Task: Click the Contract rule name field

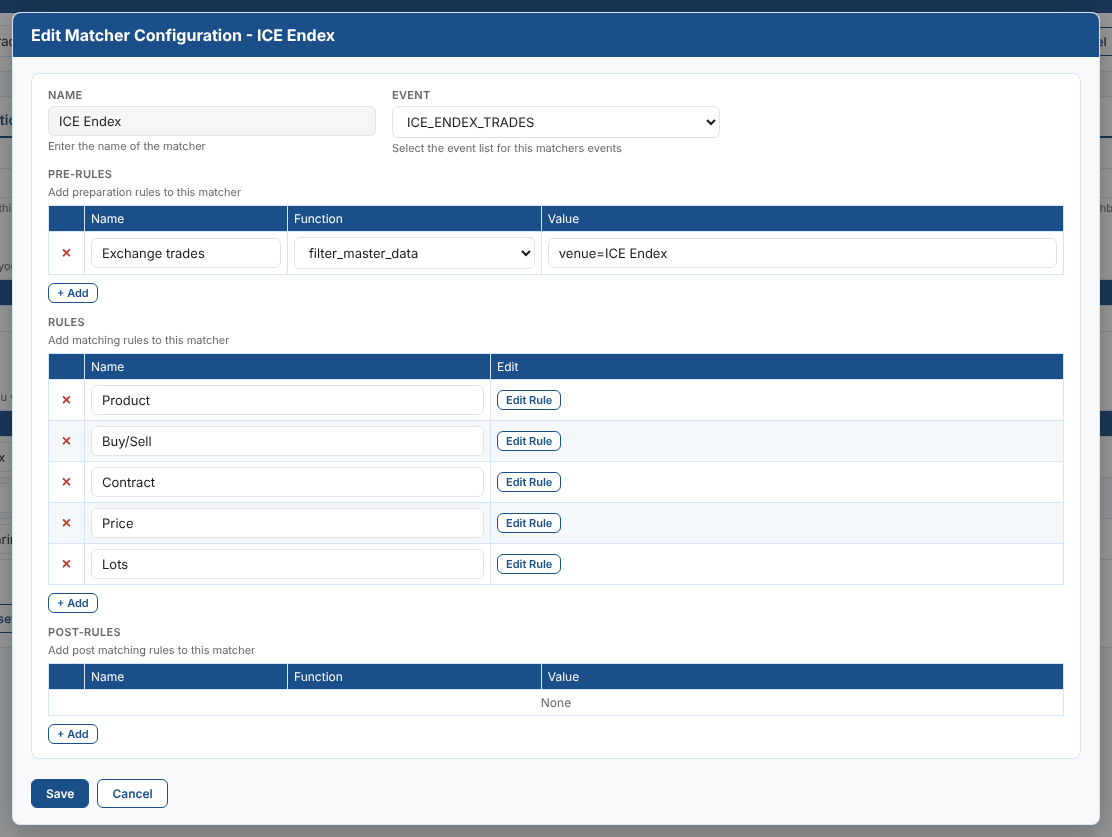Action: point(287,482)
